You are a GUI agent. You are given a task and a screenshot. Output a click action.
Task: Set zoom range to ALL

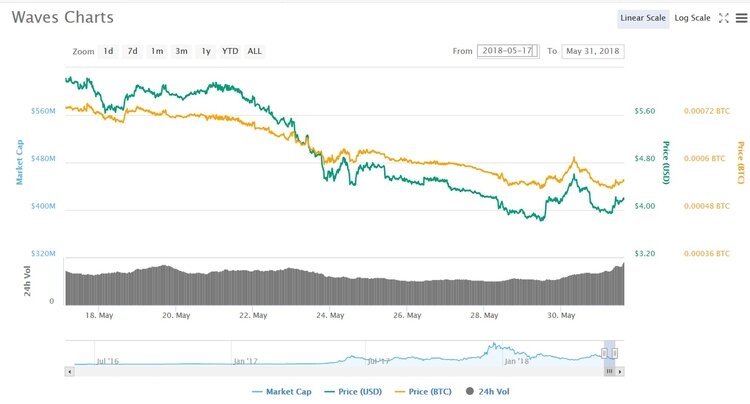[x=254, y=51]
